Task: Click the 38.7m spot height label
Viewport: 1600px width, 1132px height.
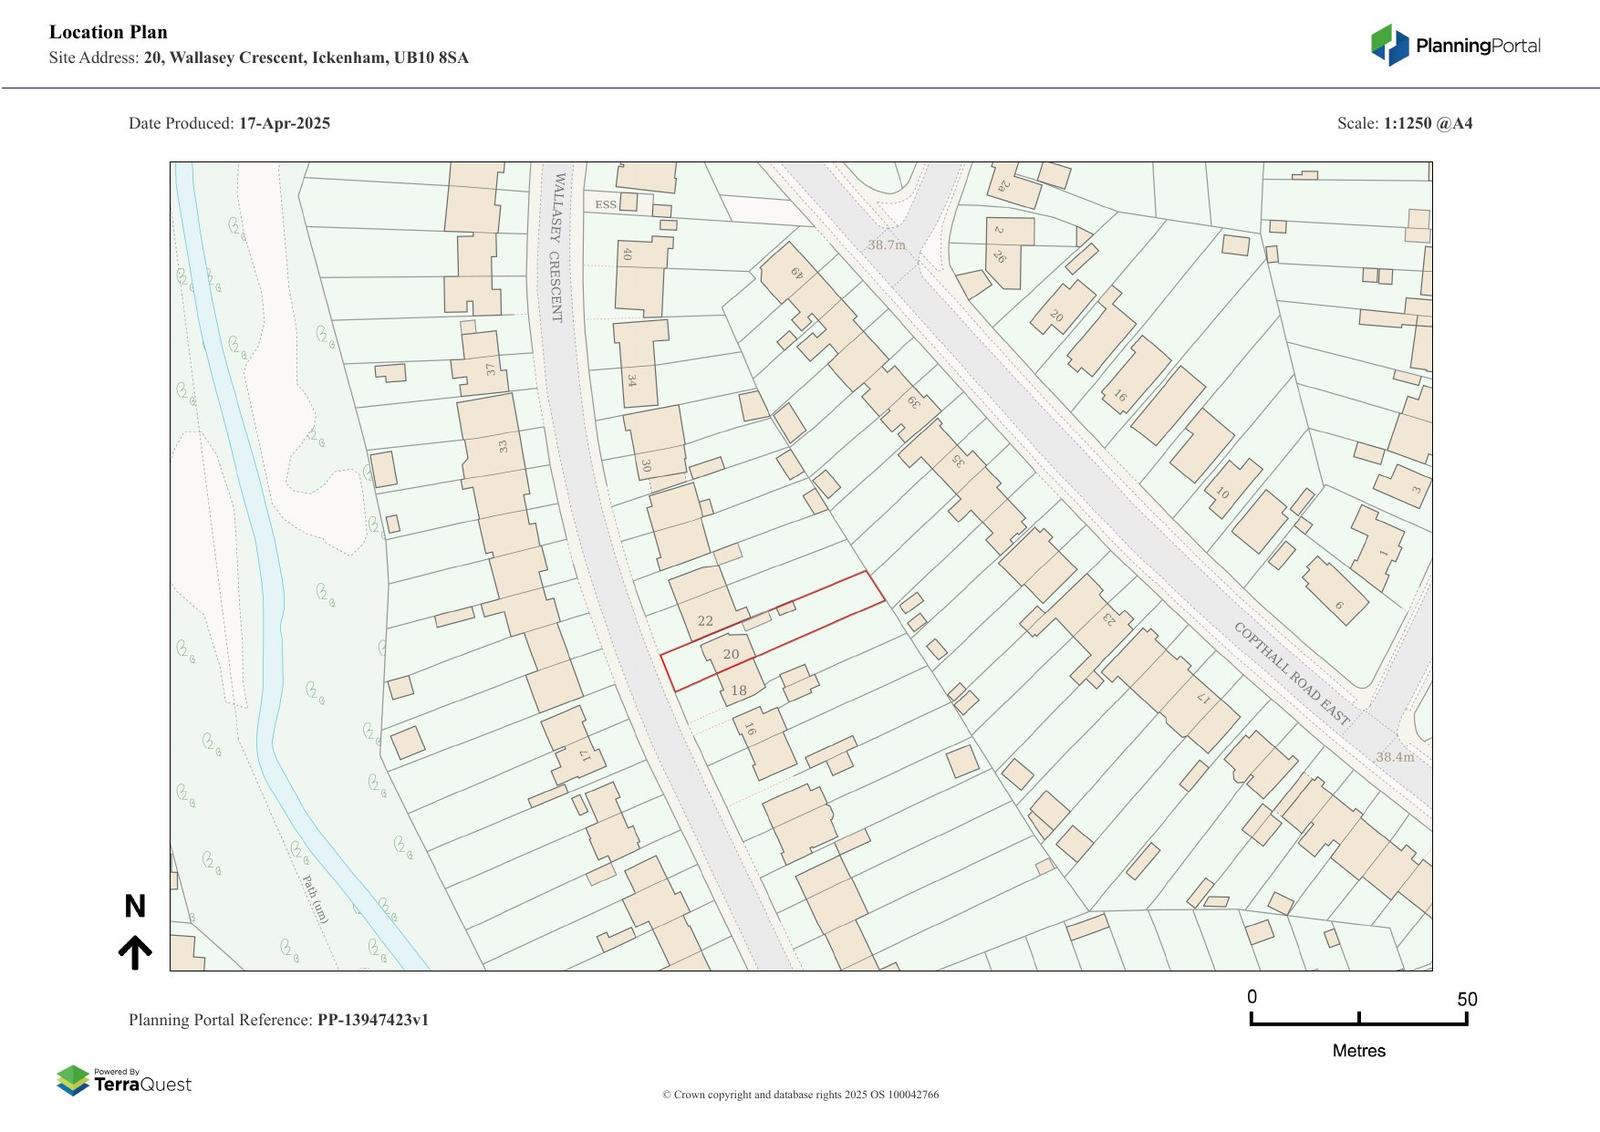Action: tap(886, 245)
